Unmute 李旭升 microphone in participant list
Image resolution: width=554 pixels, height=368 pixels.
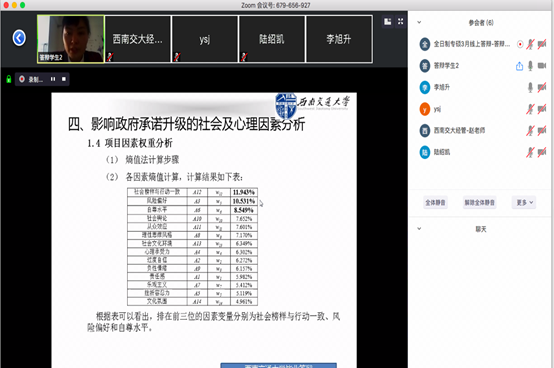[530, 87]
